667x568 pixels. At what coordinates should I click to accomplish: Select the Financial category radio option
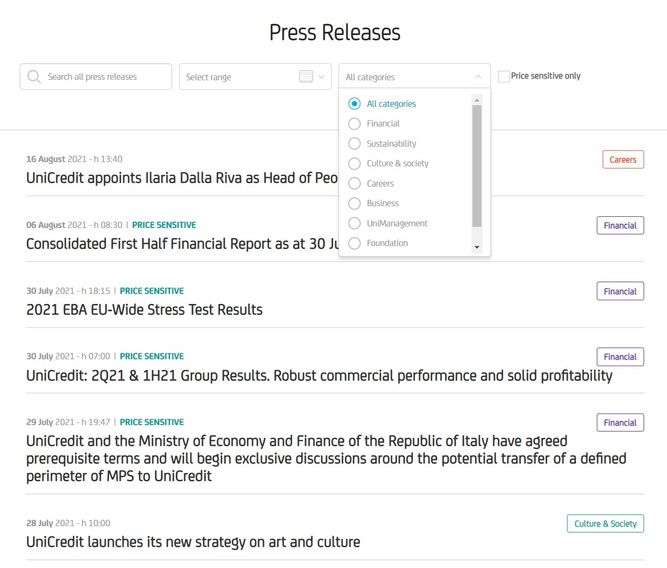(x=354, y=124)
